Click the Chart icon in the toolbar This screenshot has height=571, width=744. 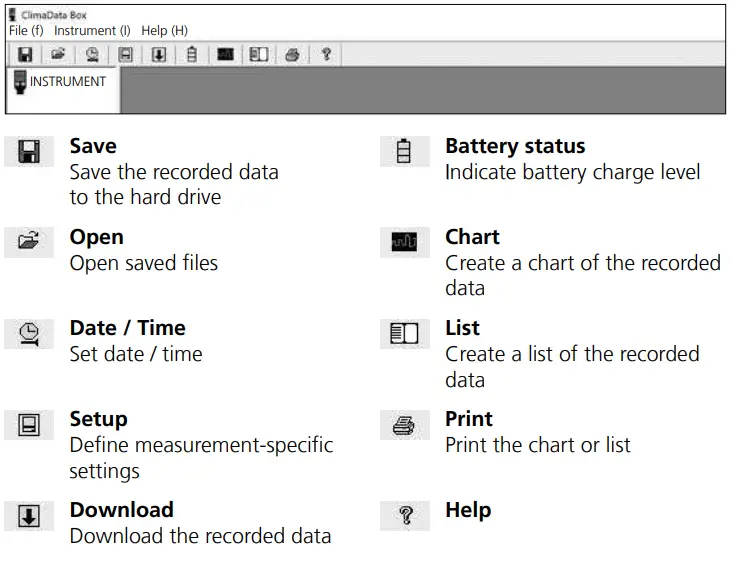[x=225, y=55]
